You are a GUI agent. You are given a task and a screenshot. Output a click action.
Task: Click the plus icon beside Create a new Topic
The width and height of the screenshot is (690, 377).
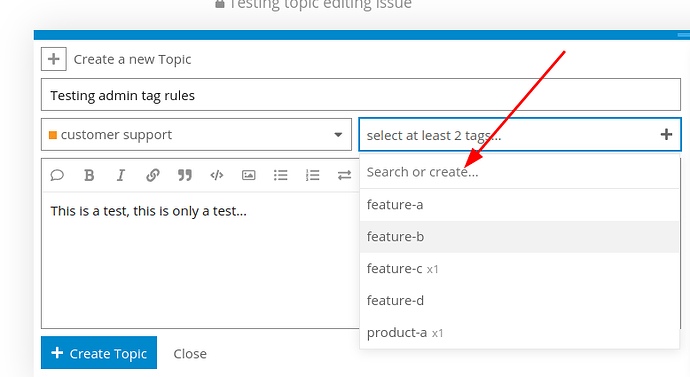pyautogui.click(x=54, y=59)
